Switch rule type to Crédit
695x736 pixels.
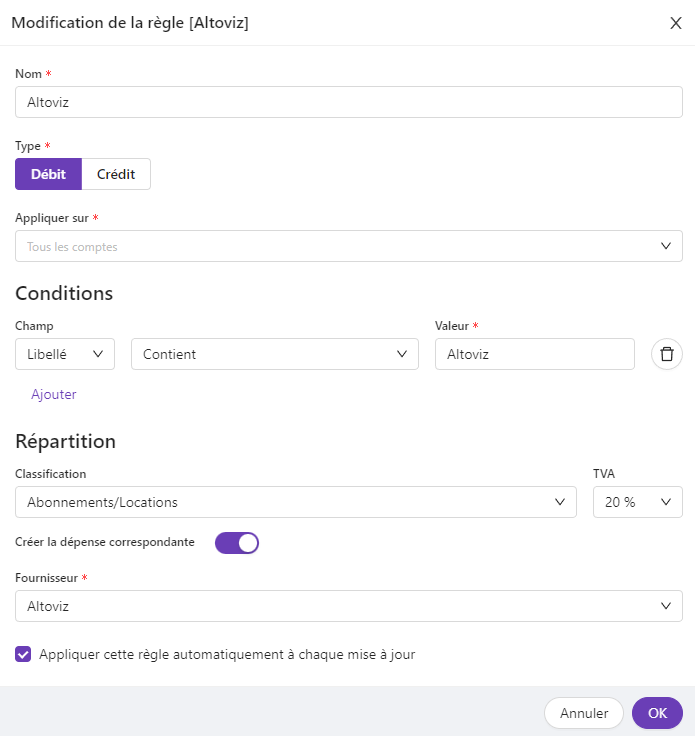[116, 174]
